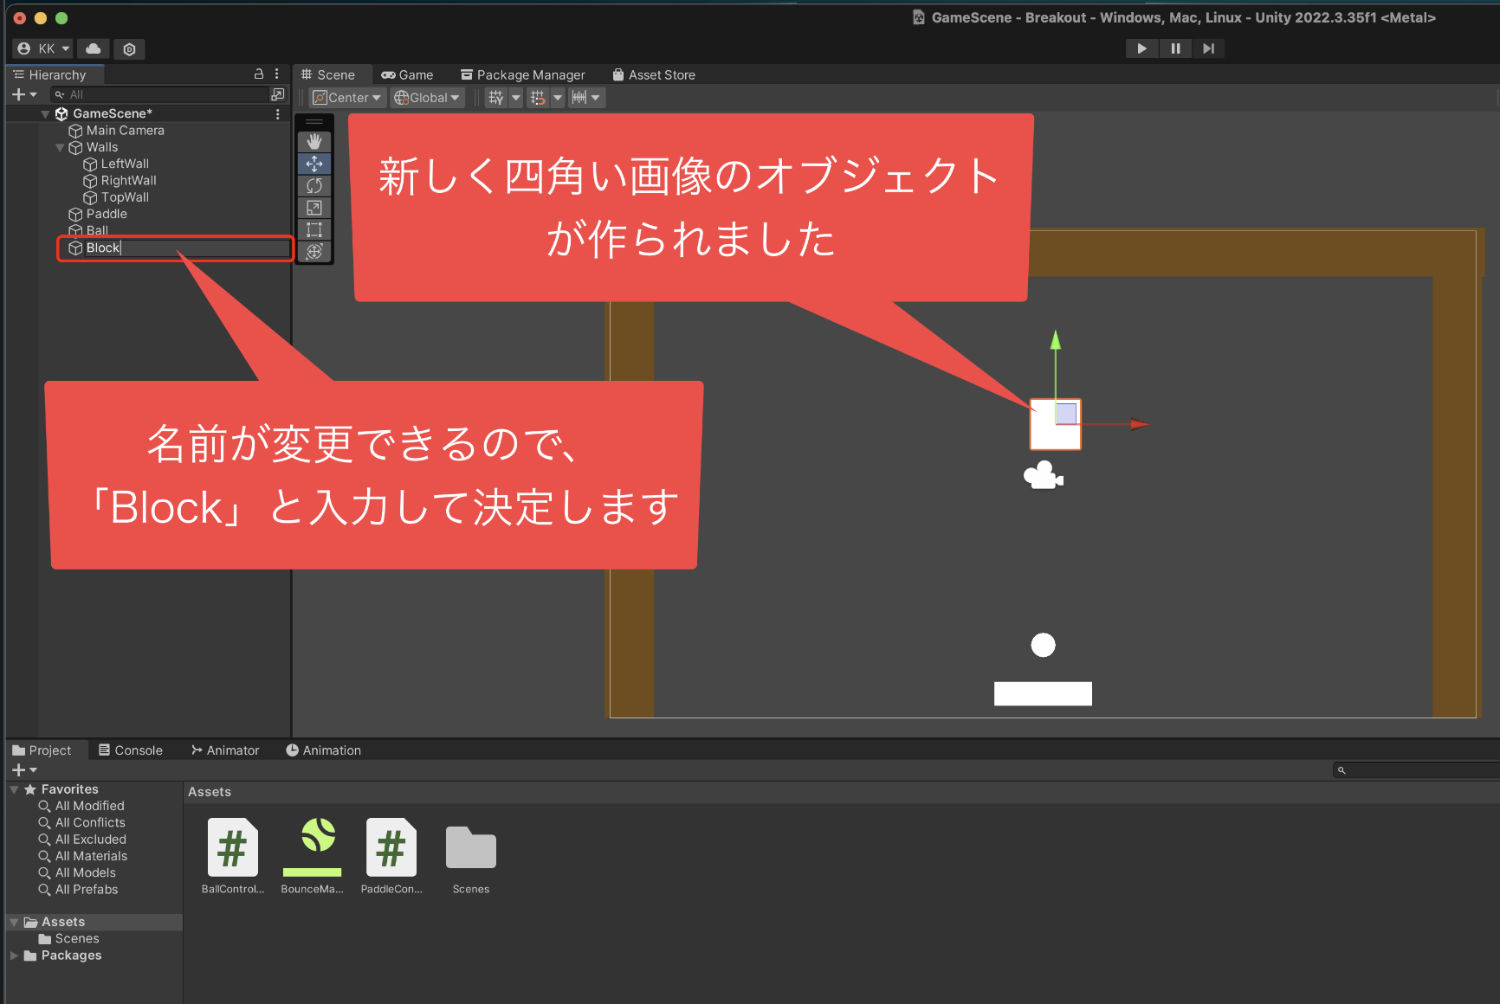Viewport: 1500px width, 1004px height.
Task: Toggle the Hierarchy panel lock
Action: (x=259, y=74)
